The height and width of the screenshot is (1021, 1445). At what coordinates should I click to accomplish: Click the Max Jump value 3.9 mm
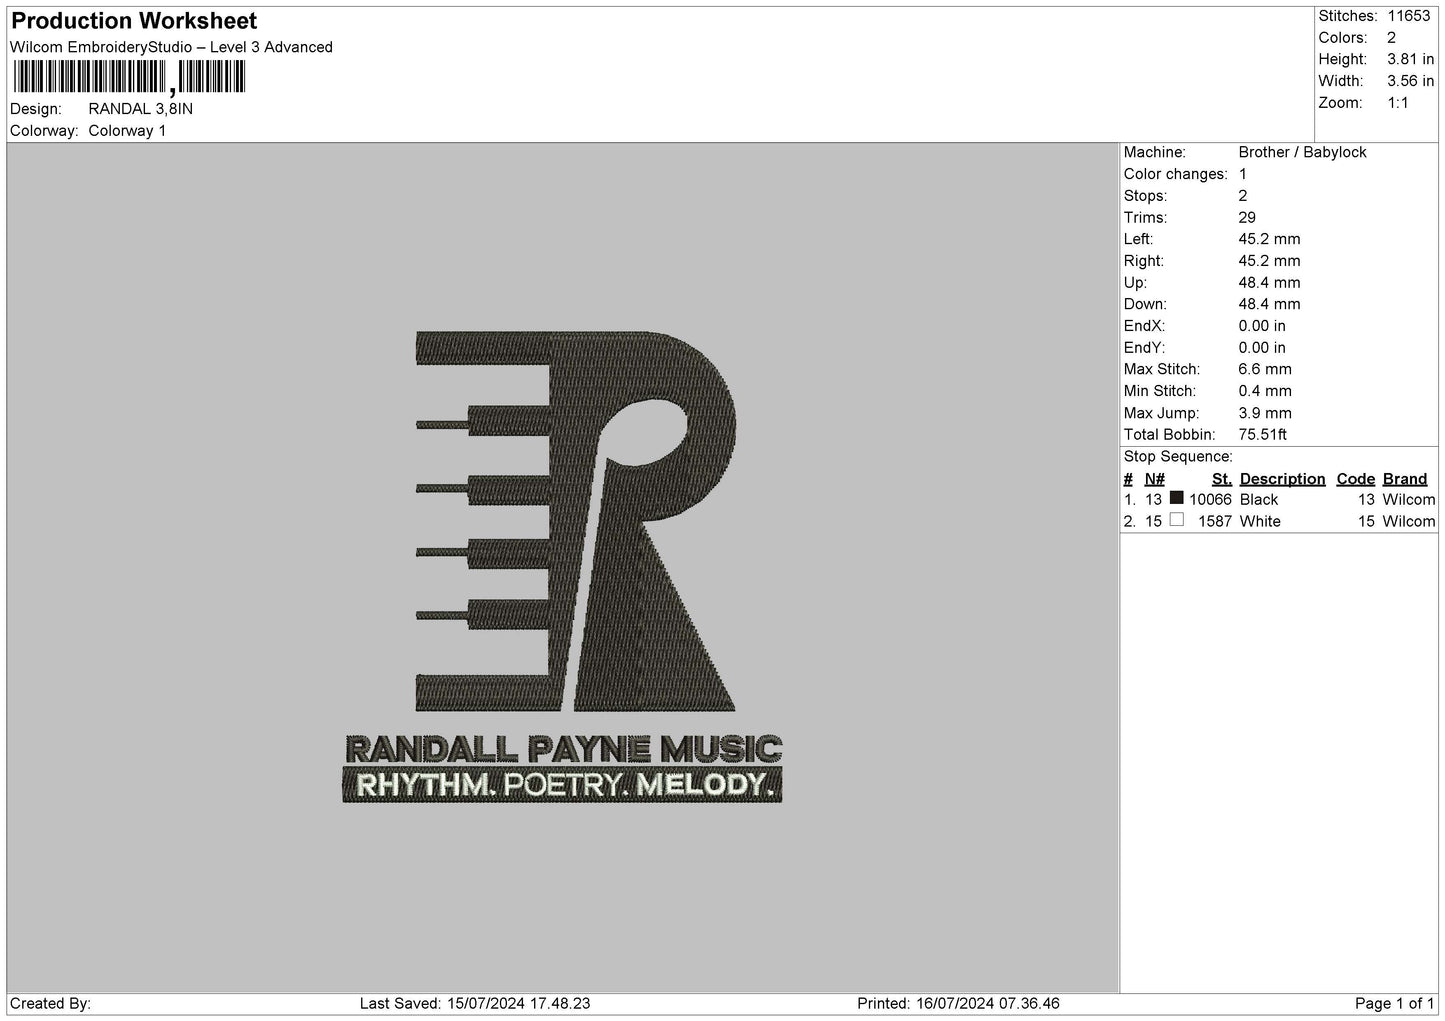pyautogui.click(x=1265, y=413)
